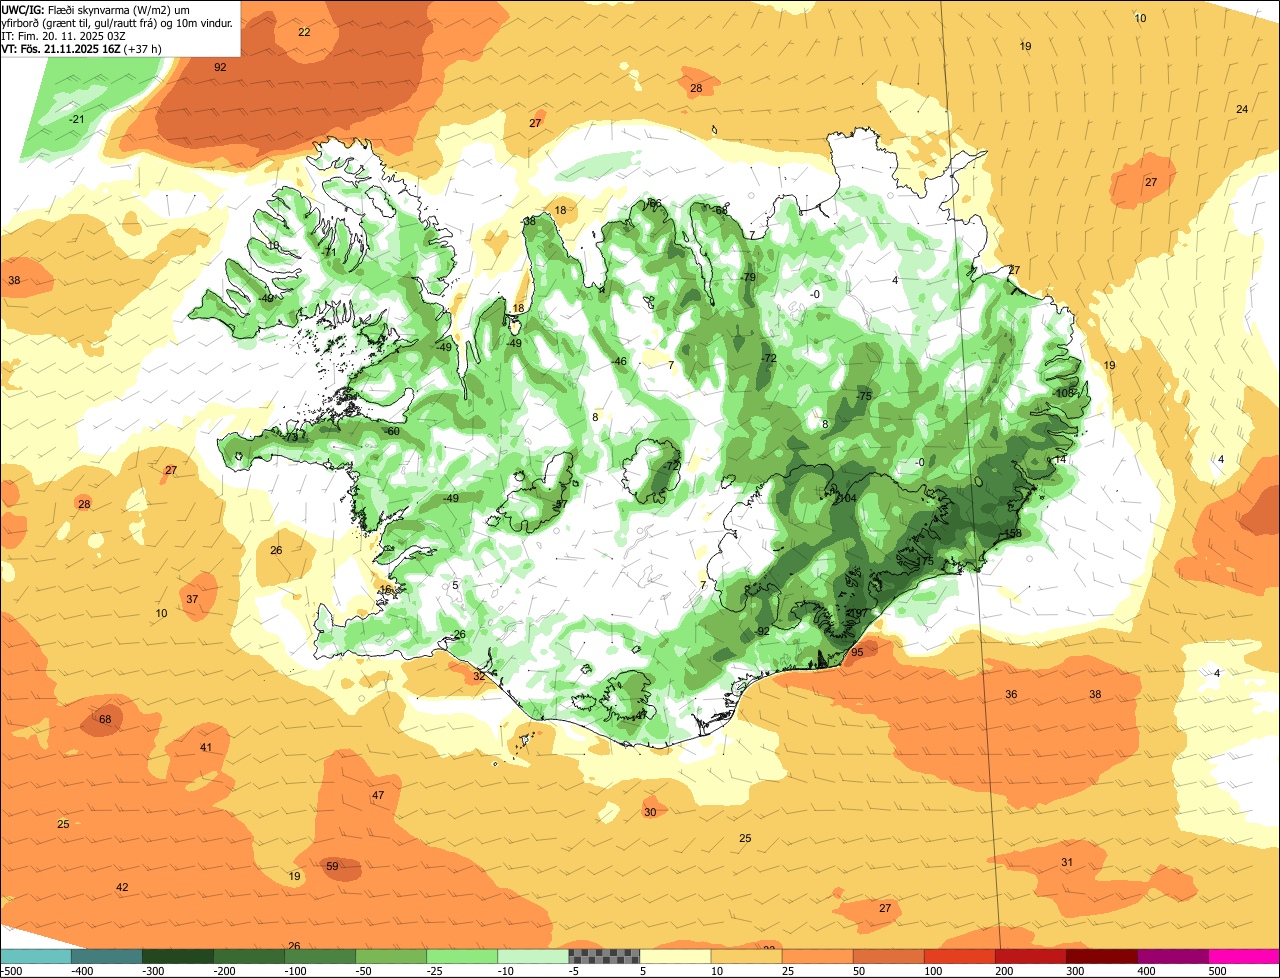
Task: Click the '-71' value in the Westfjords
Action: click(327, 252)
